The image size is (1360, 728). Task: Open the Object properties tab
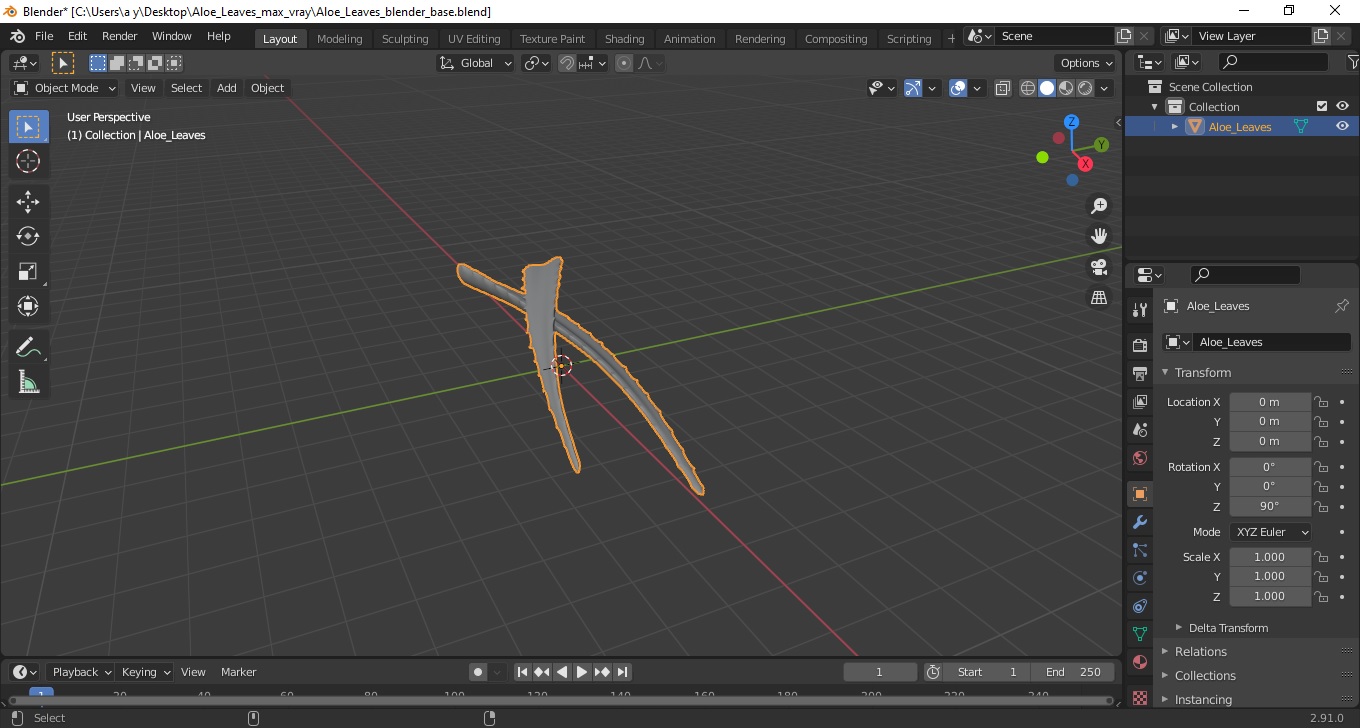click(1139, 494)
